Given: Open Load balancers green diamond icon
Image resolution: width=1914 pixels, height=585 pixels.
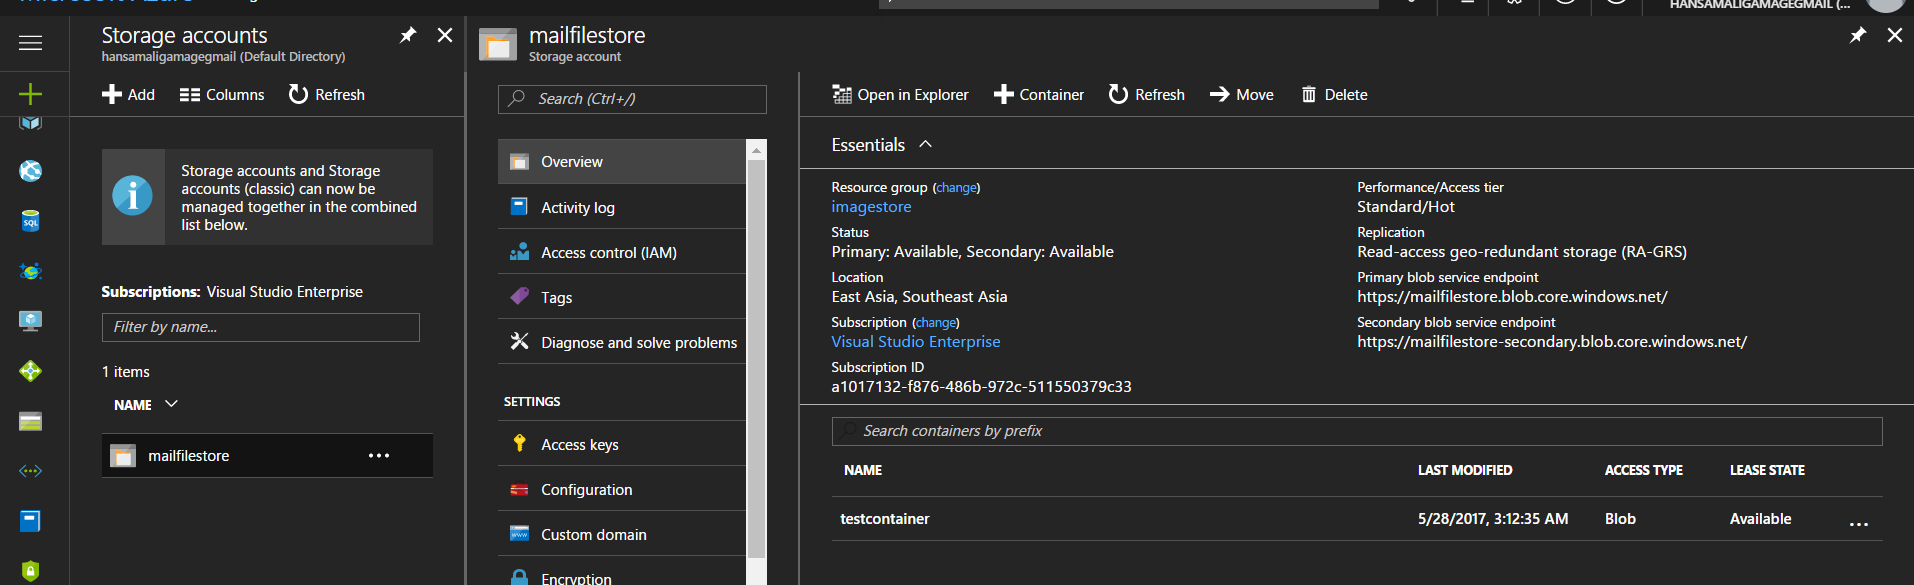Looking at the screenshot, I should [x=31, y=371].
